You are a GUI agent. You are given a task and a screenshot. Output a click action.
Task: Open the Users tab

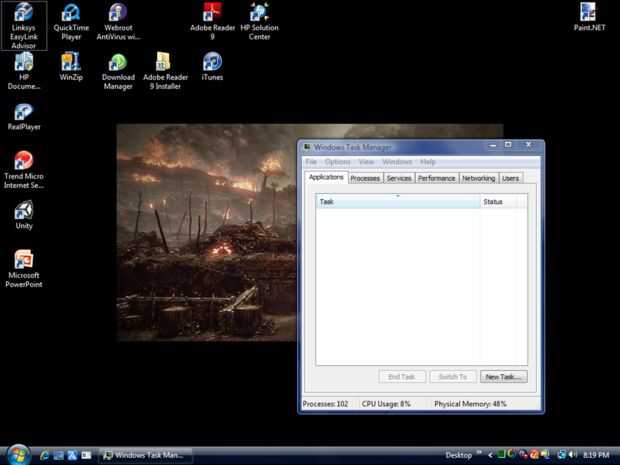tap(510, 178)
